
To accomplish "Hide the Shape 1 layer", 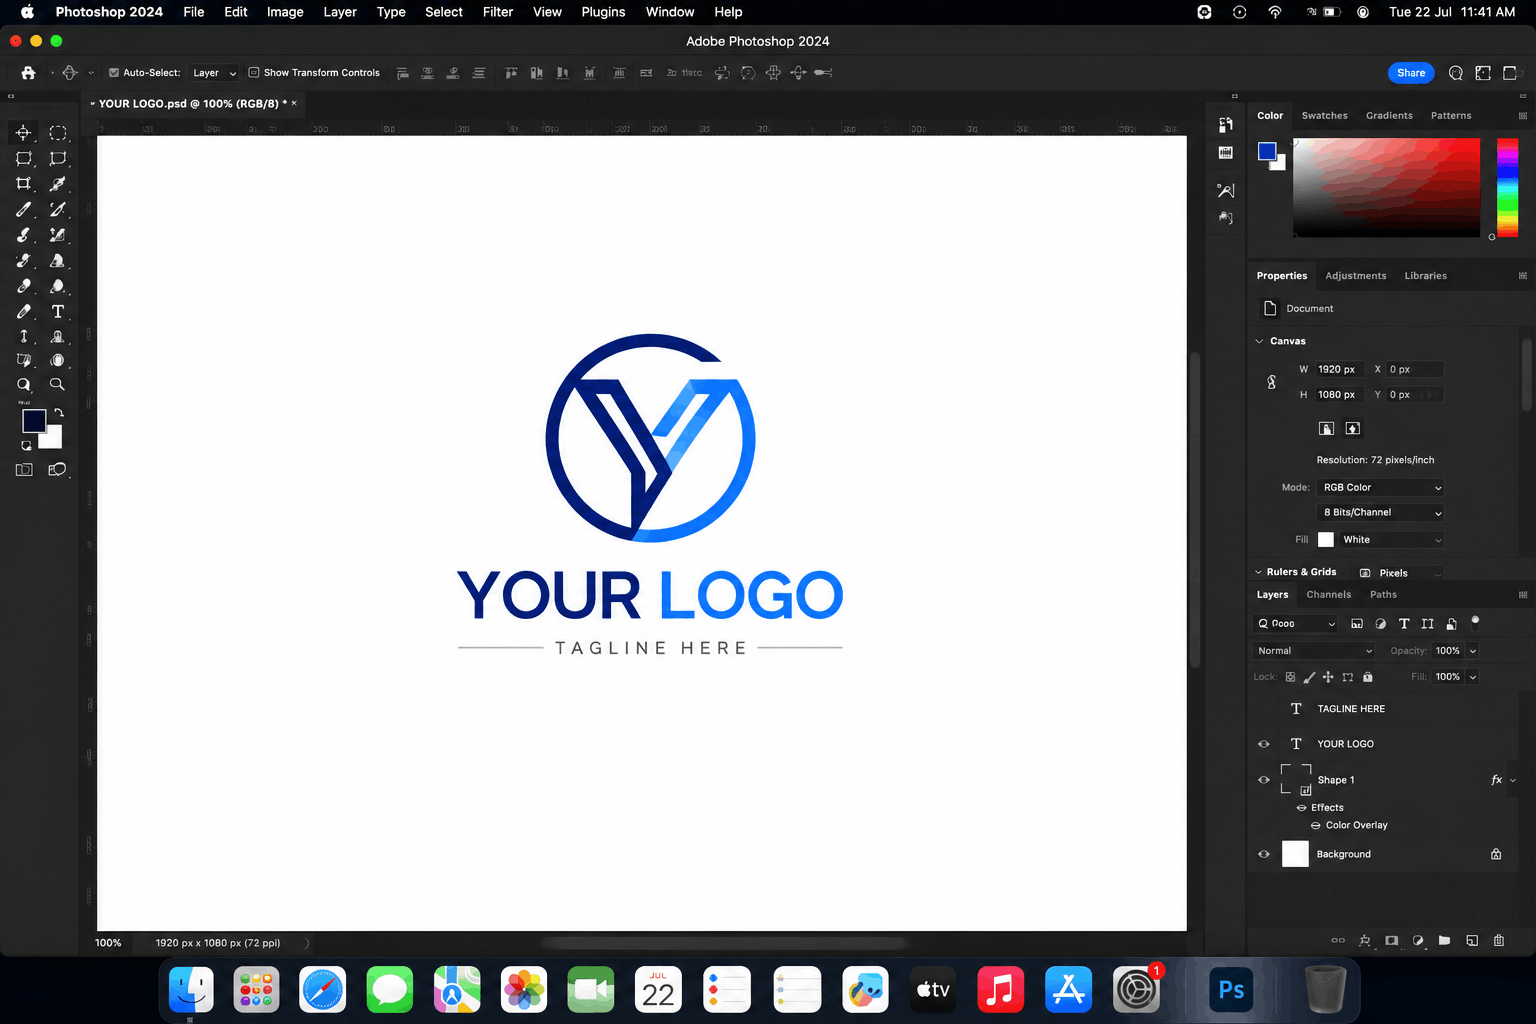I will pyautogui.click(x=1264, y=780).
